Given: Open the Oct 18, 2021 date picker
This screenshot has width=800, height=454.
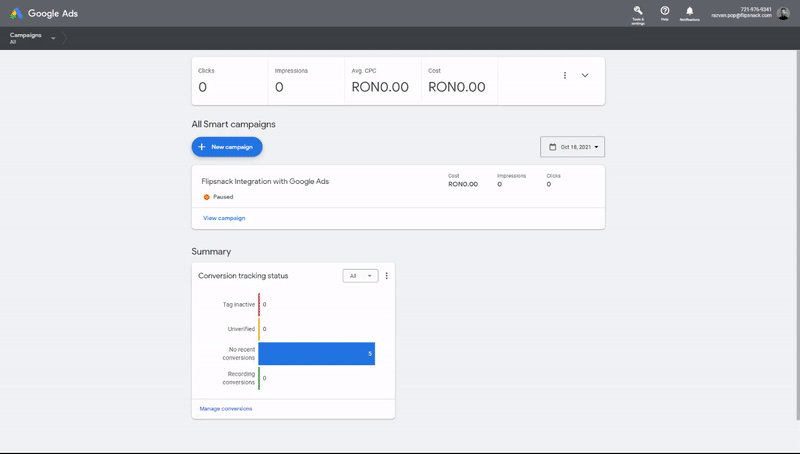Looking at the screenshot, I should tap(572, 147).
